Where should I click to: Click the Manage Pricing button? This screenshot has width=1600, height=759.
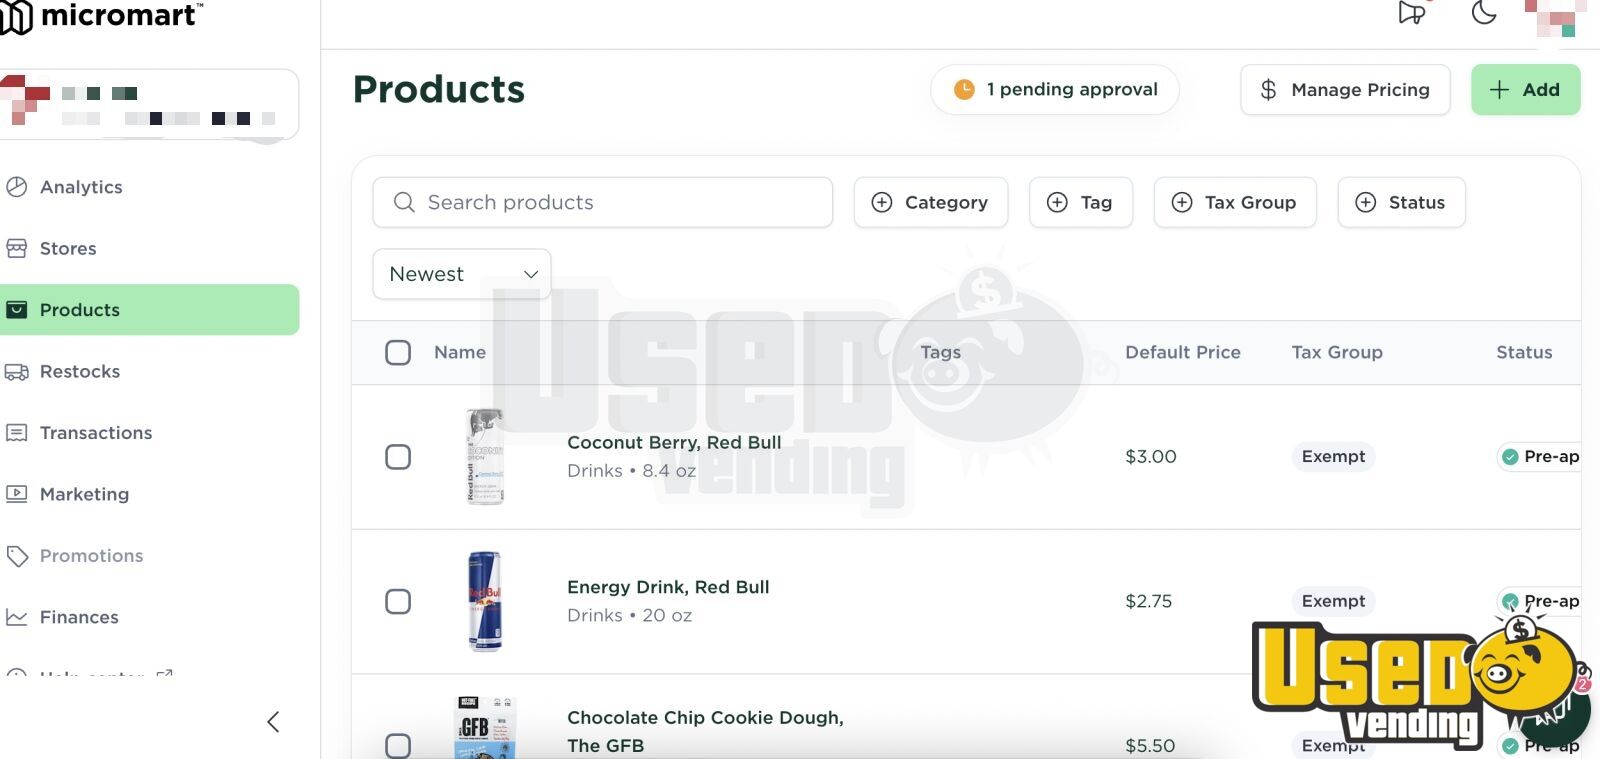coord(1345,90)
